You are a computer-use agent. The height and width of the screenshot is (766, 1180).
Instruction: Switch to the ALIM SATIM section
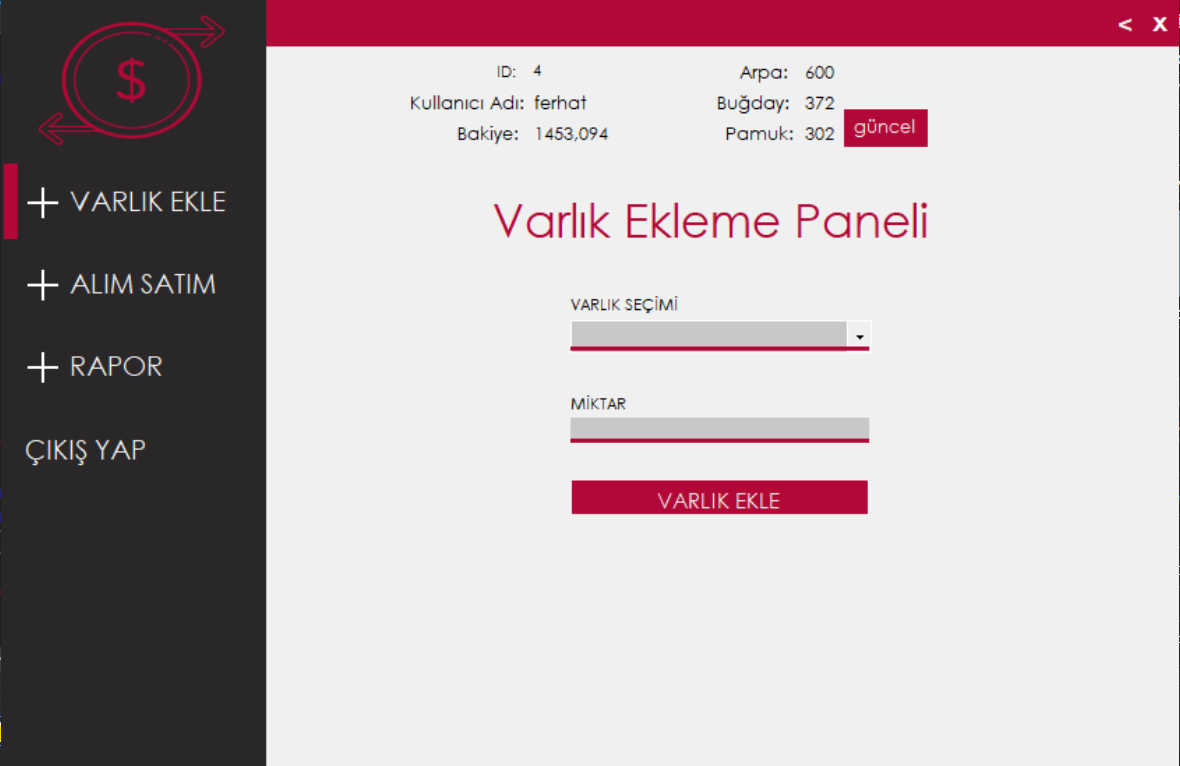point(142,284)
